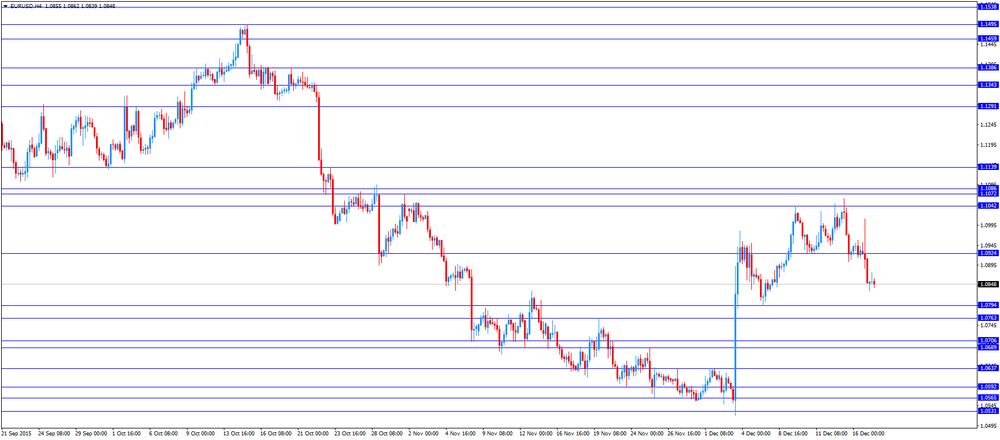Click the 6 Oct 08:00 time label
The height and width of the screenshot is (440, 1000).
(164, 433)
